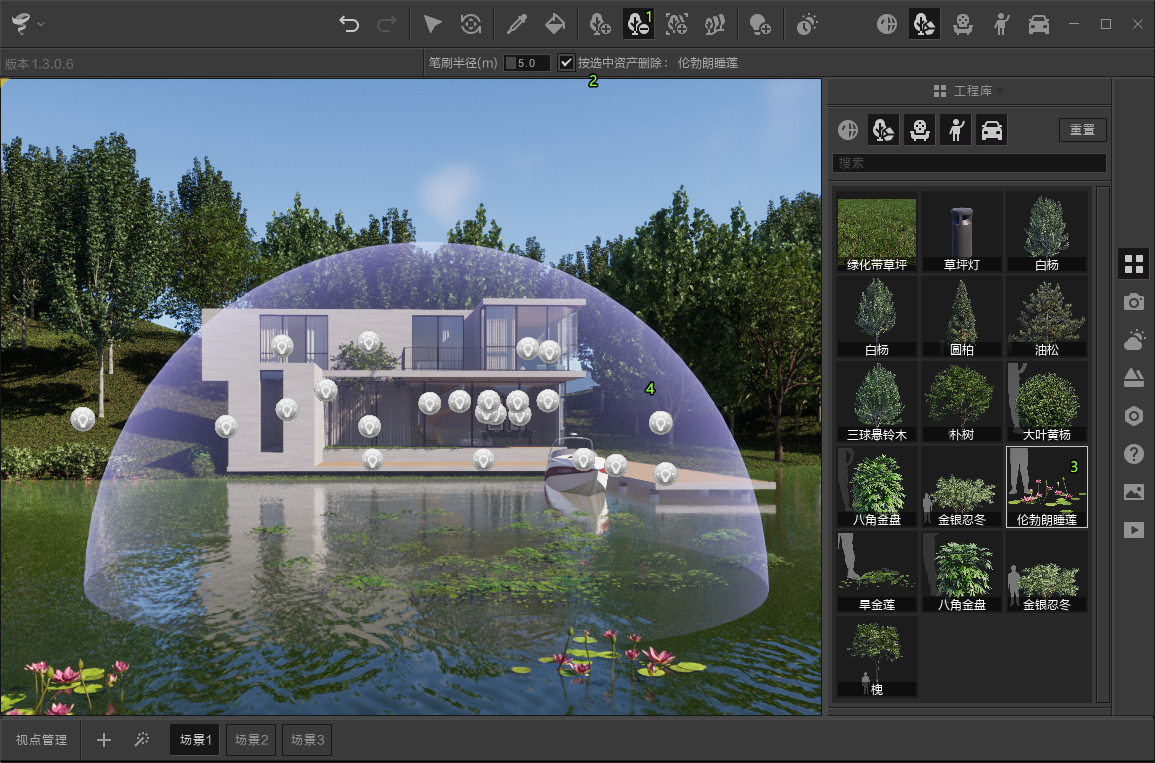Pick the eyedropper tool
This screenshot has width=1155, height=763.
pos(516,24)
